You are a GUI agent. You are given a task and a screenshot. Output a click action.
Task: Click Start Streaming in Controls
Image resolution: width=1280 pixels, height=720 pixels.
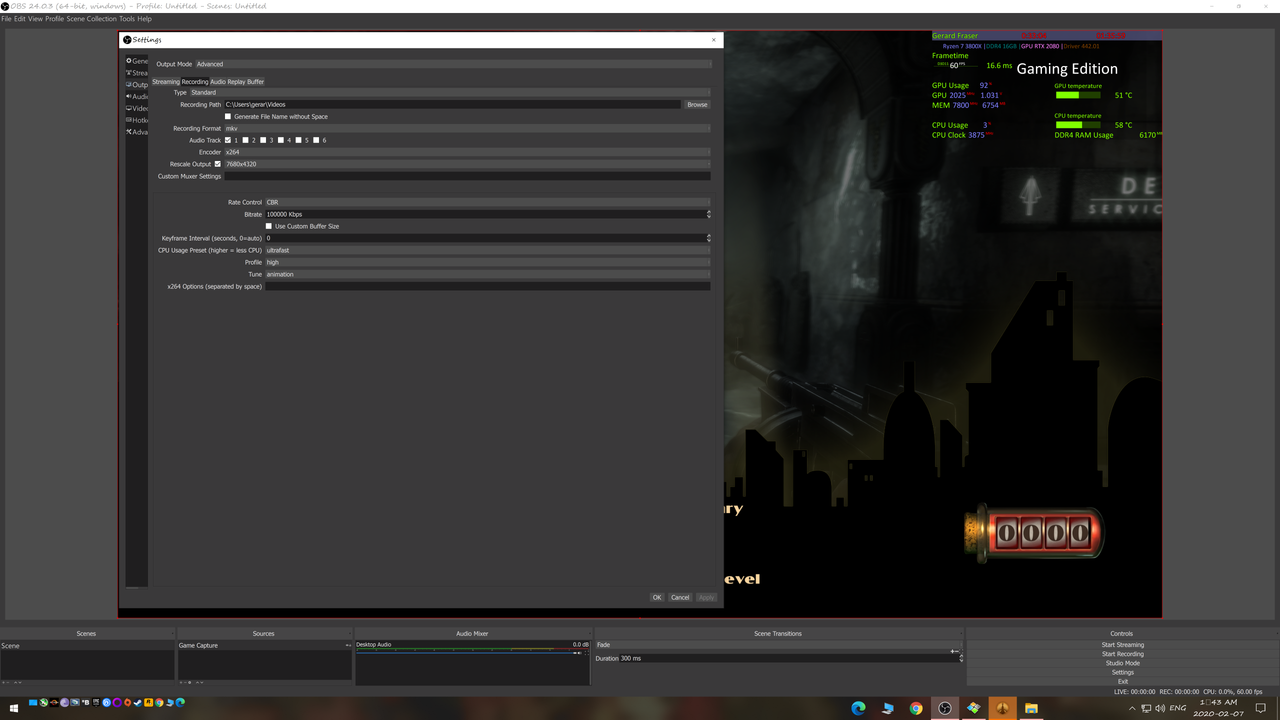(1122, 645)
